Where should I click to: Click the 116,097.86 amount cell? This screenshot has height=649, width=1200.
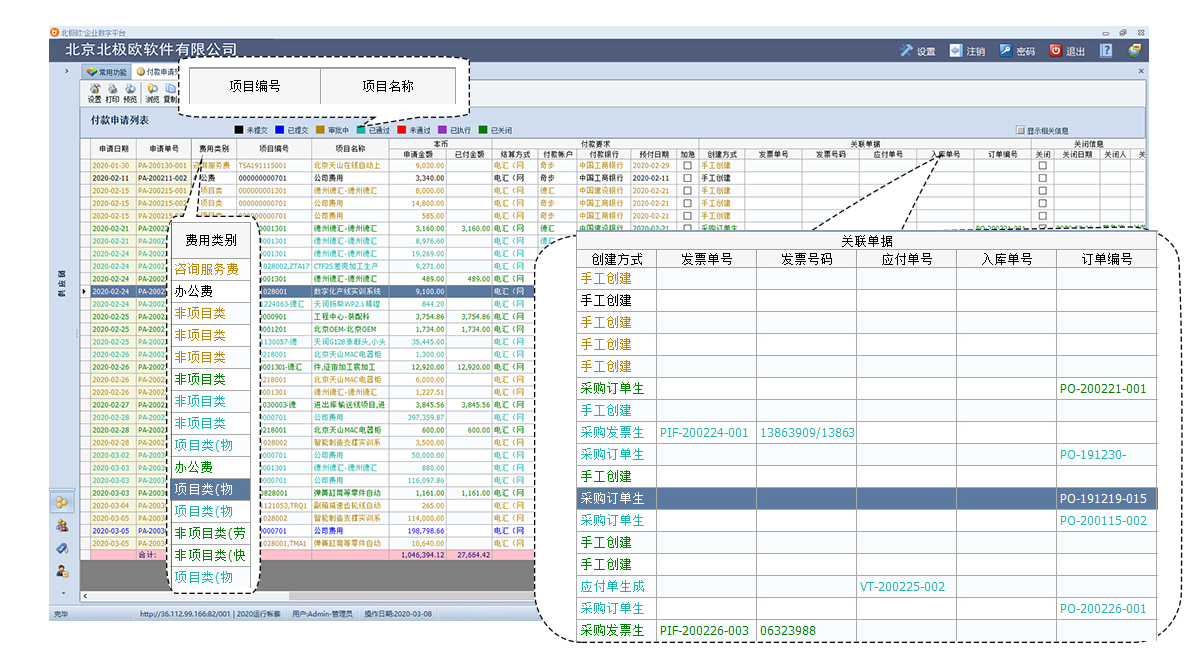point(417,480)
